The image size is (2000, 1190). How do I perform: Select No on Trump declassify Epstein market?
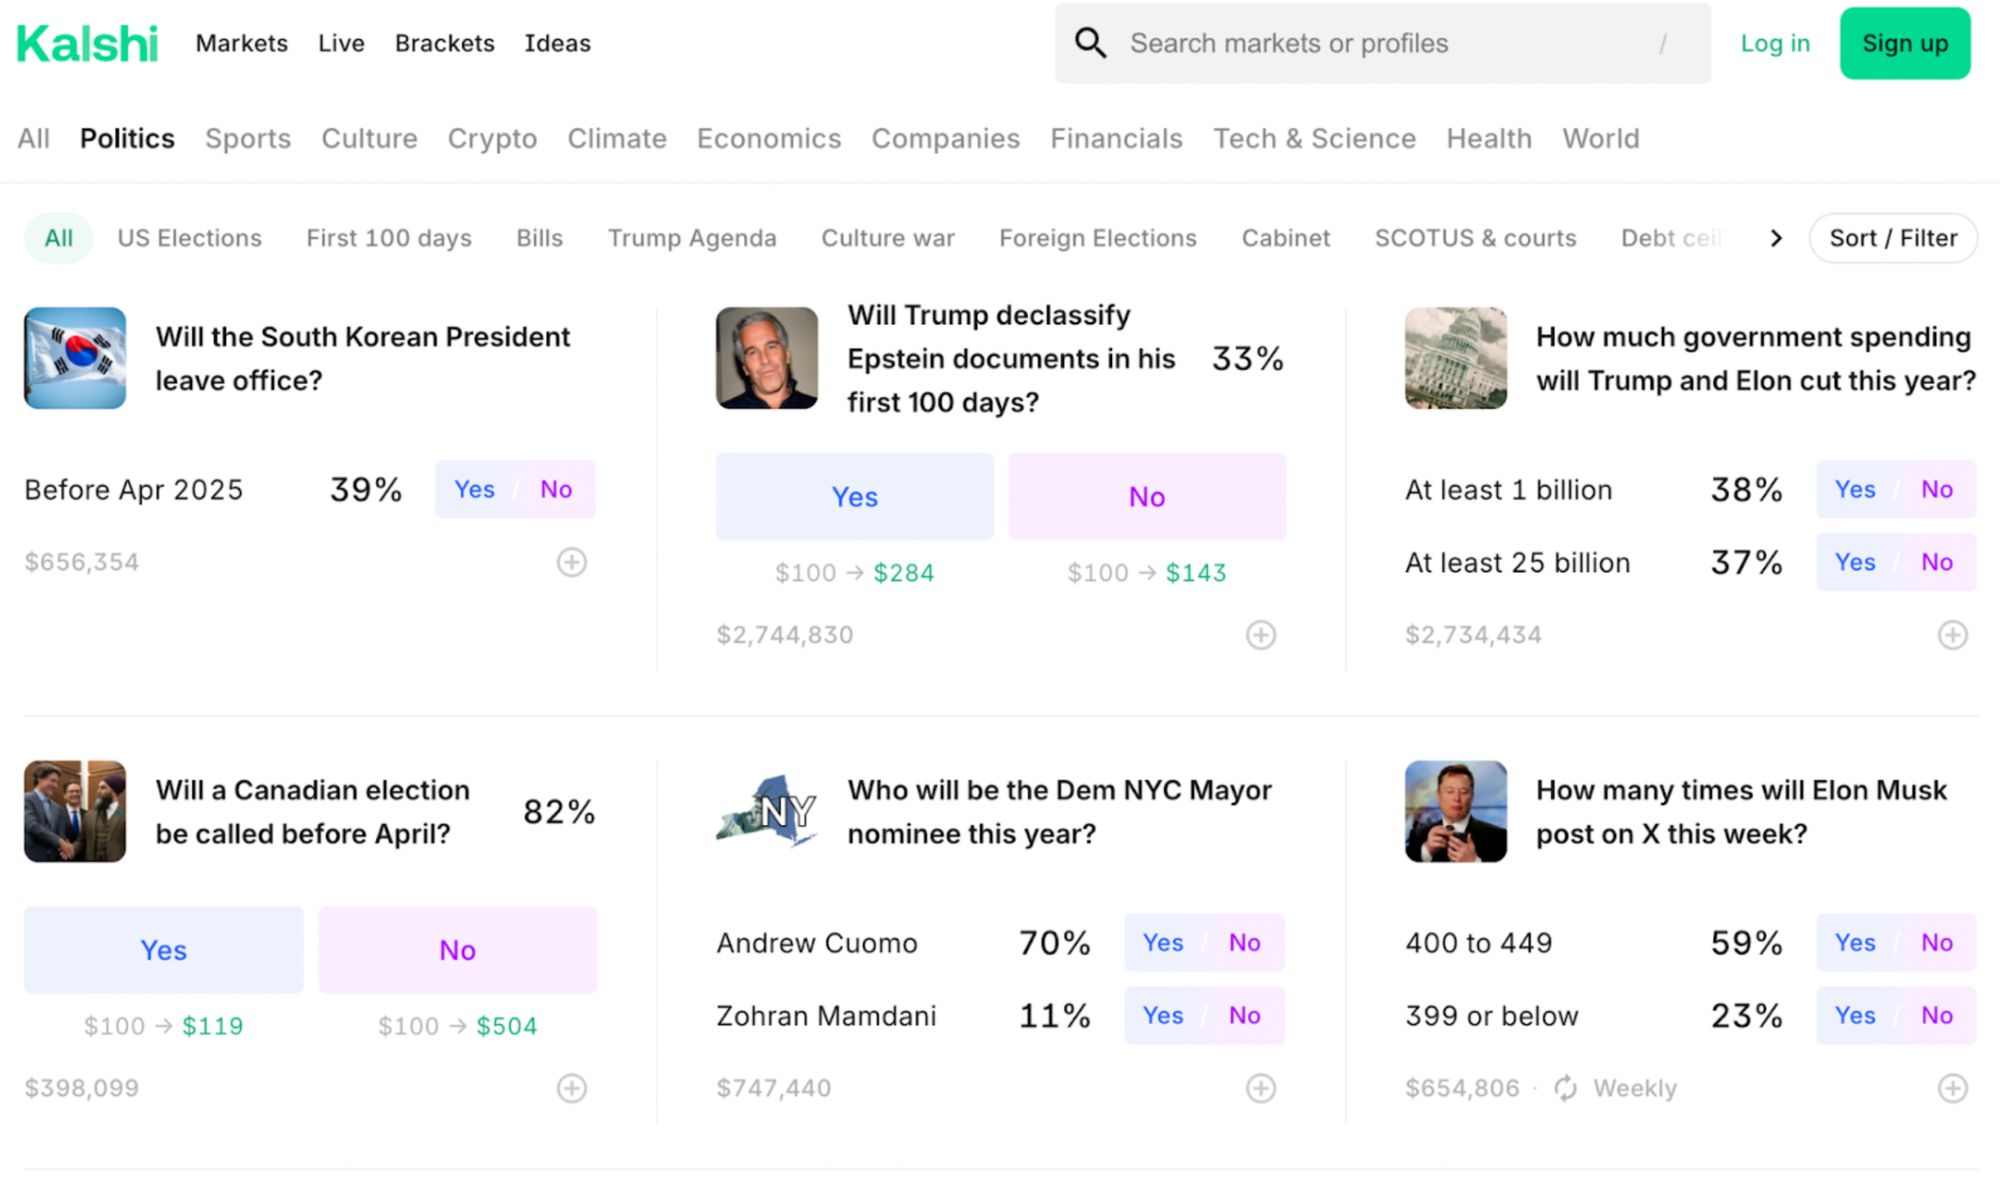click(1146, 496)
